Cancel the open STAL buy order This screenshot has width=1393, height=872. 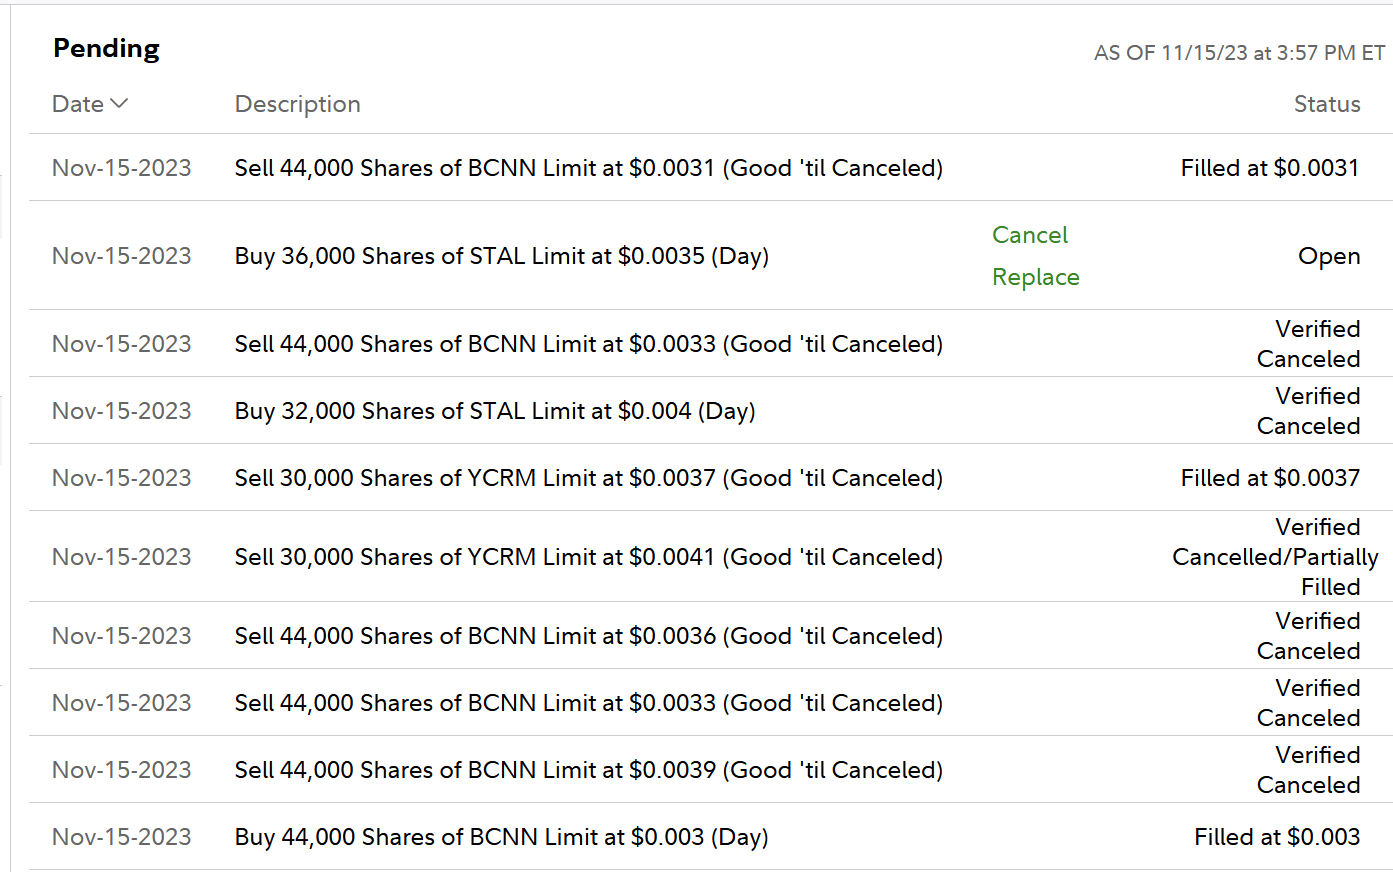1029,235
